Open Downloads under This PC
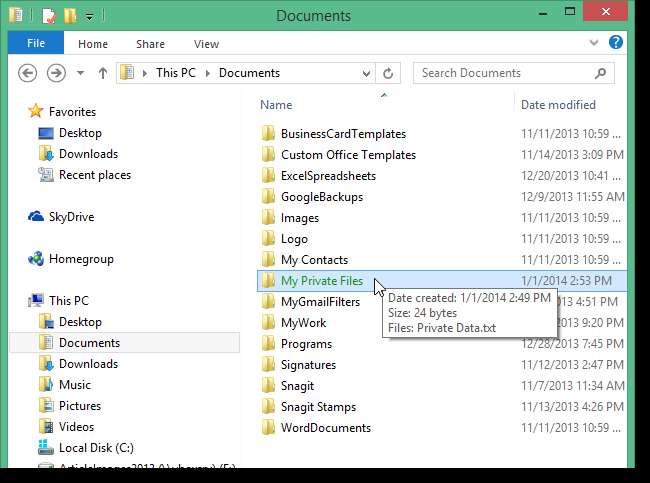The height and width of the screenshot is (483, 650). 88,364
